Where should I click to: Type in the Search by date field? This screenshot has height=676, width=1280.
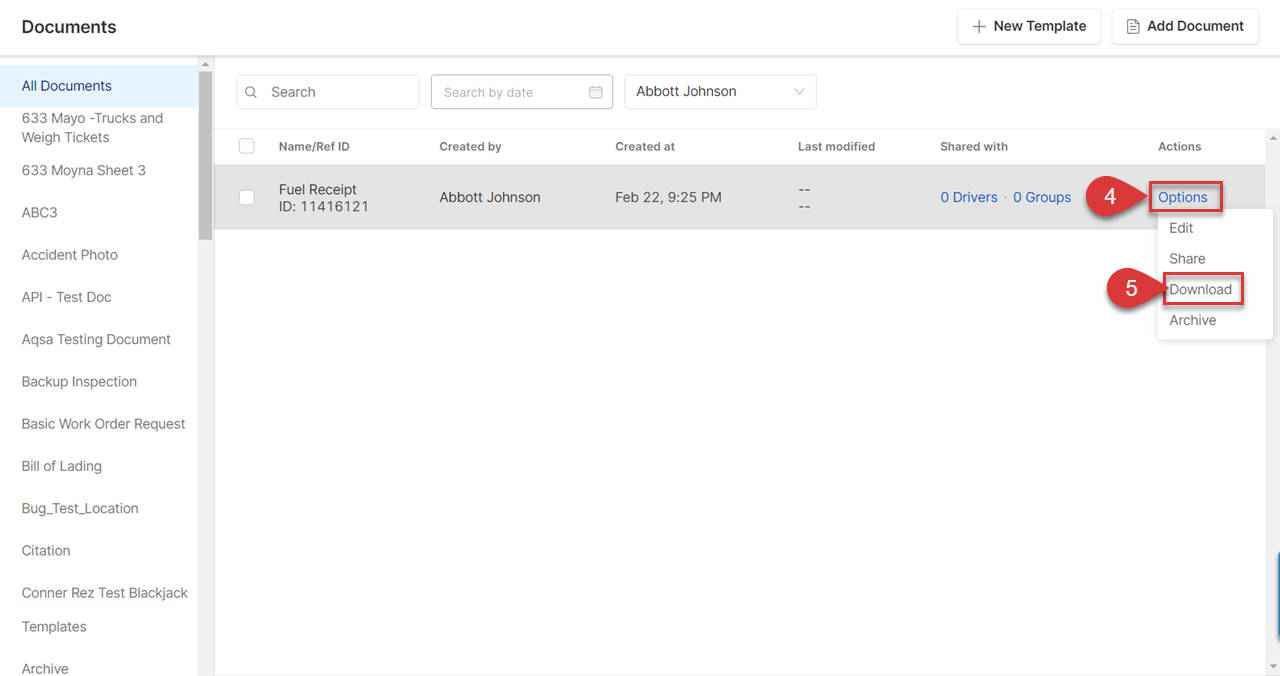pos(510,92)
